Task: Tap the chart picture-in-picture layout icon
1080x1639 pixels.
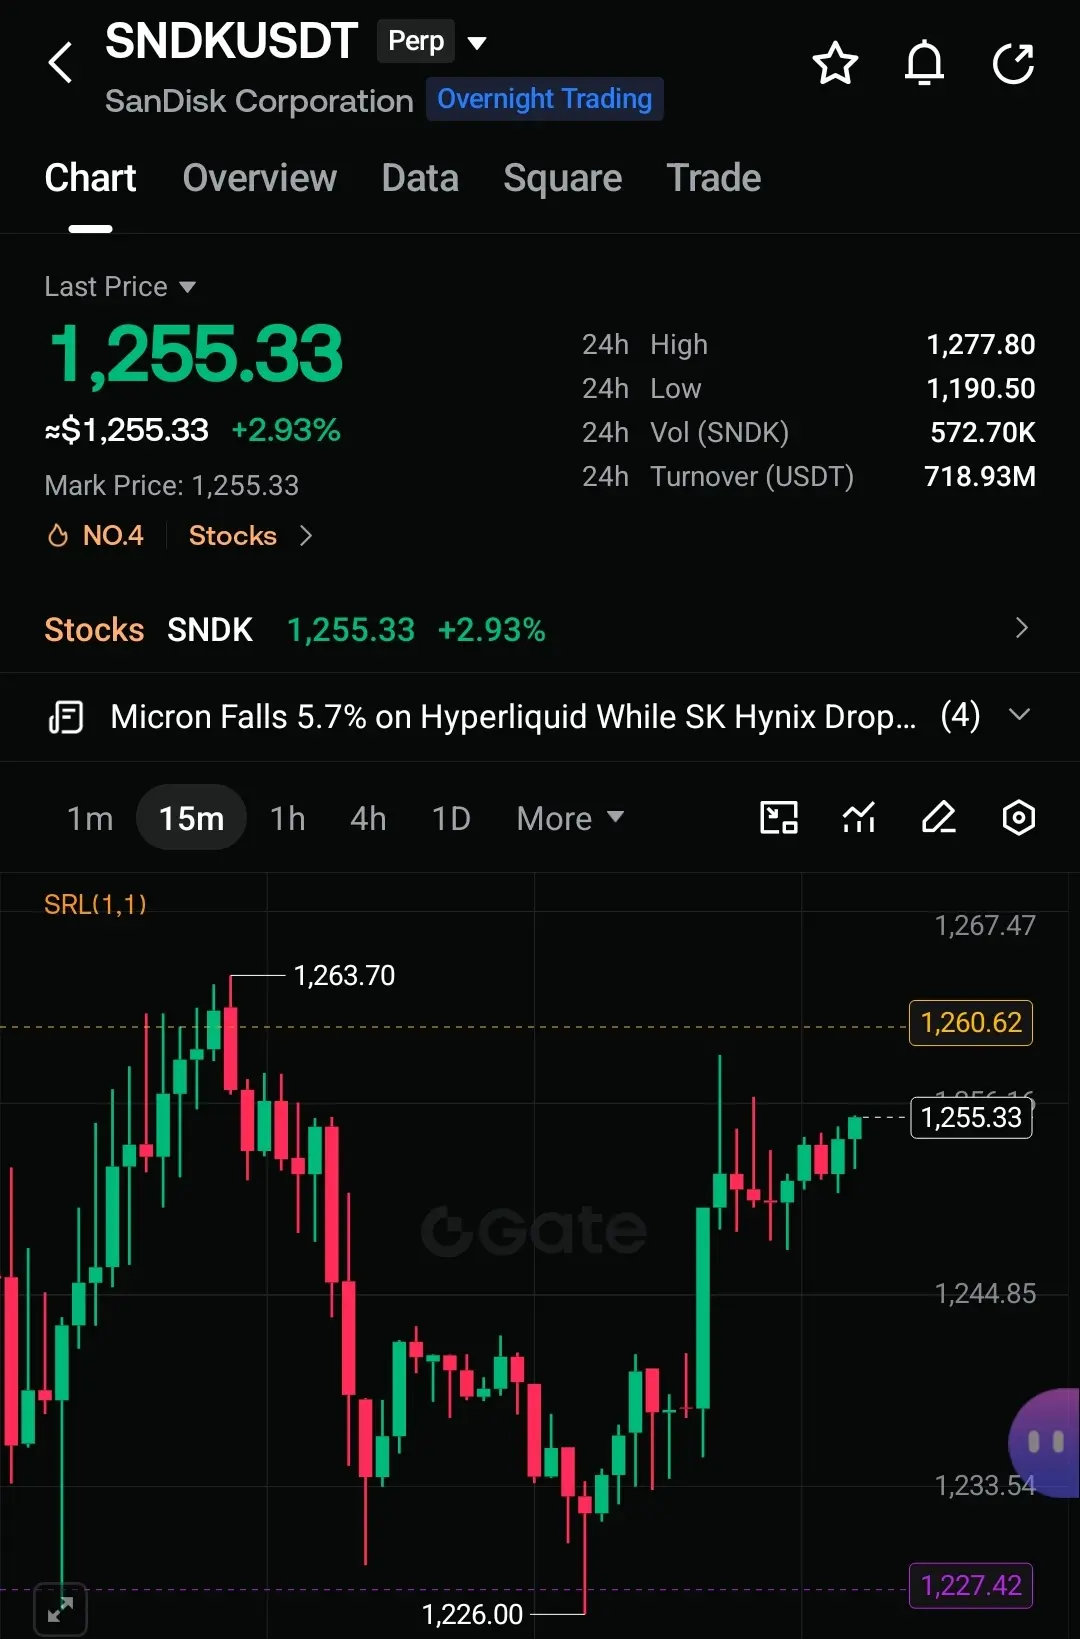Action: [x=779, y=818]
